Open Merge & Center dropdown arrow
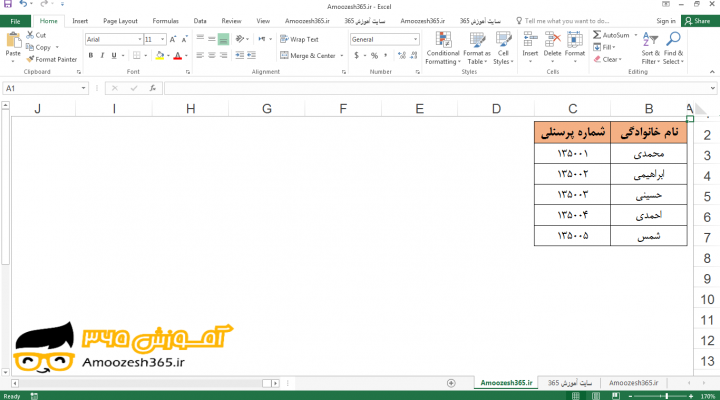The height and width of the screenshot is (400, 720). click(342, 56)
